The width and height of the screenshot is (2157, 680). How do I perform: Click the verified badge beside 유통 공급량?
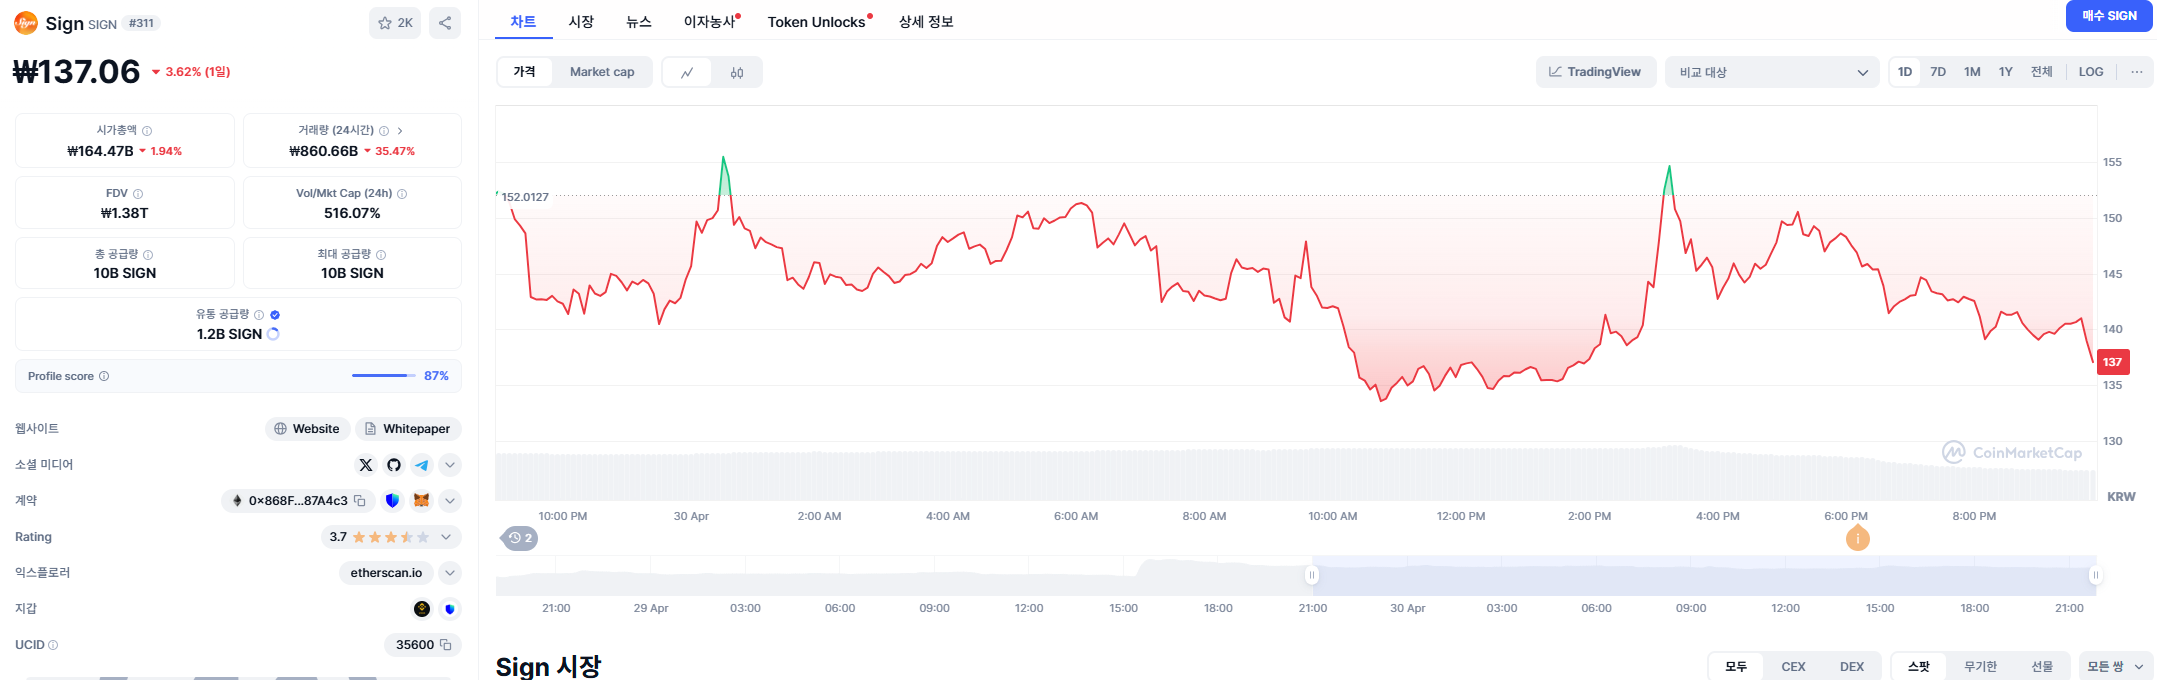275,315
